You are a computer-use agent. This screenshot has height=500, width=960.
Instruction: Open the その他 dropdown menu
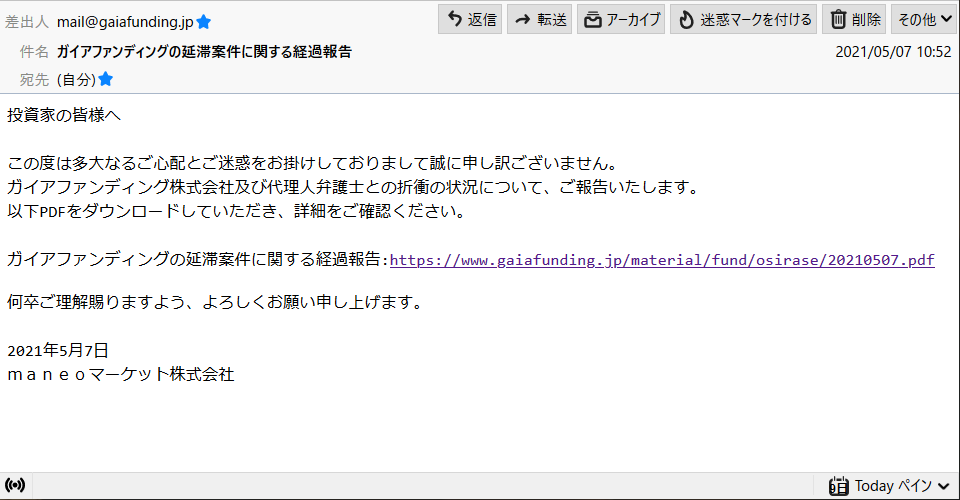tap(924, 20)
